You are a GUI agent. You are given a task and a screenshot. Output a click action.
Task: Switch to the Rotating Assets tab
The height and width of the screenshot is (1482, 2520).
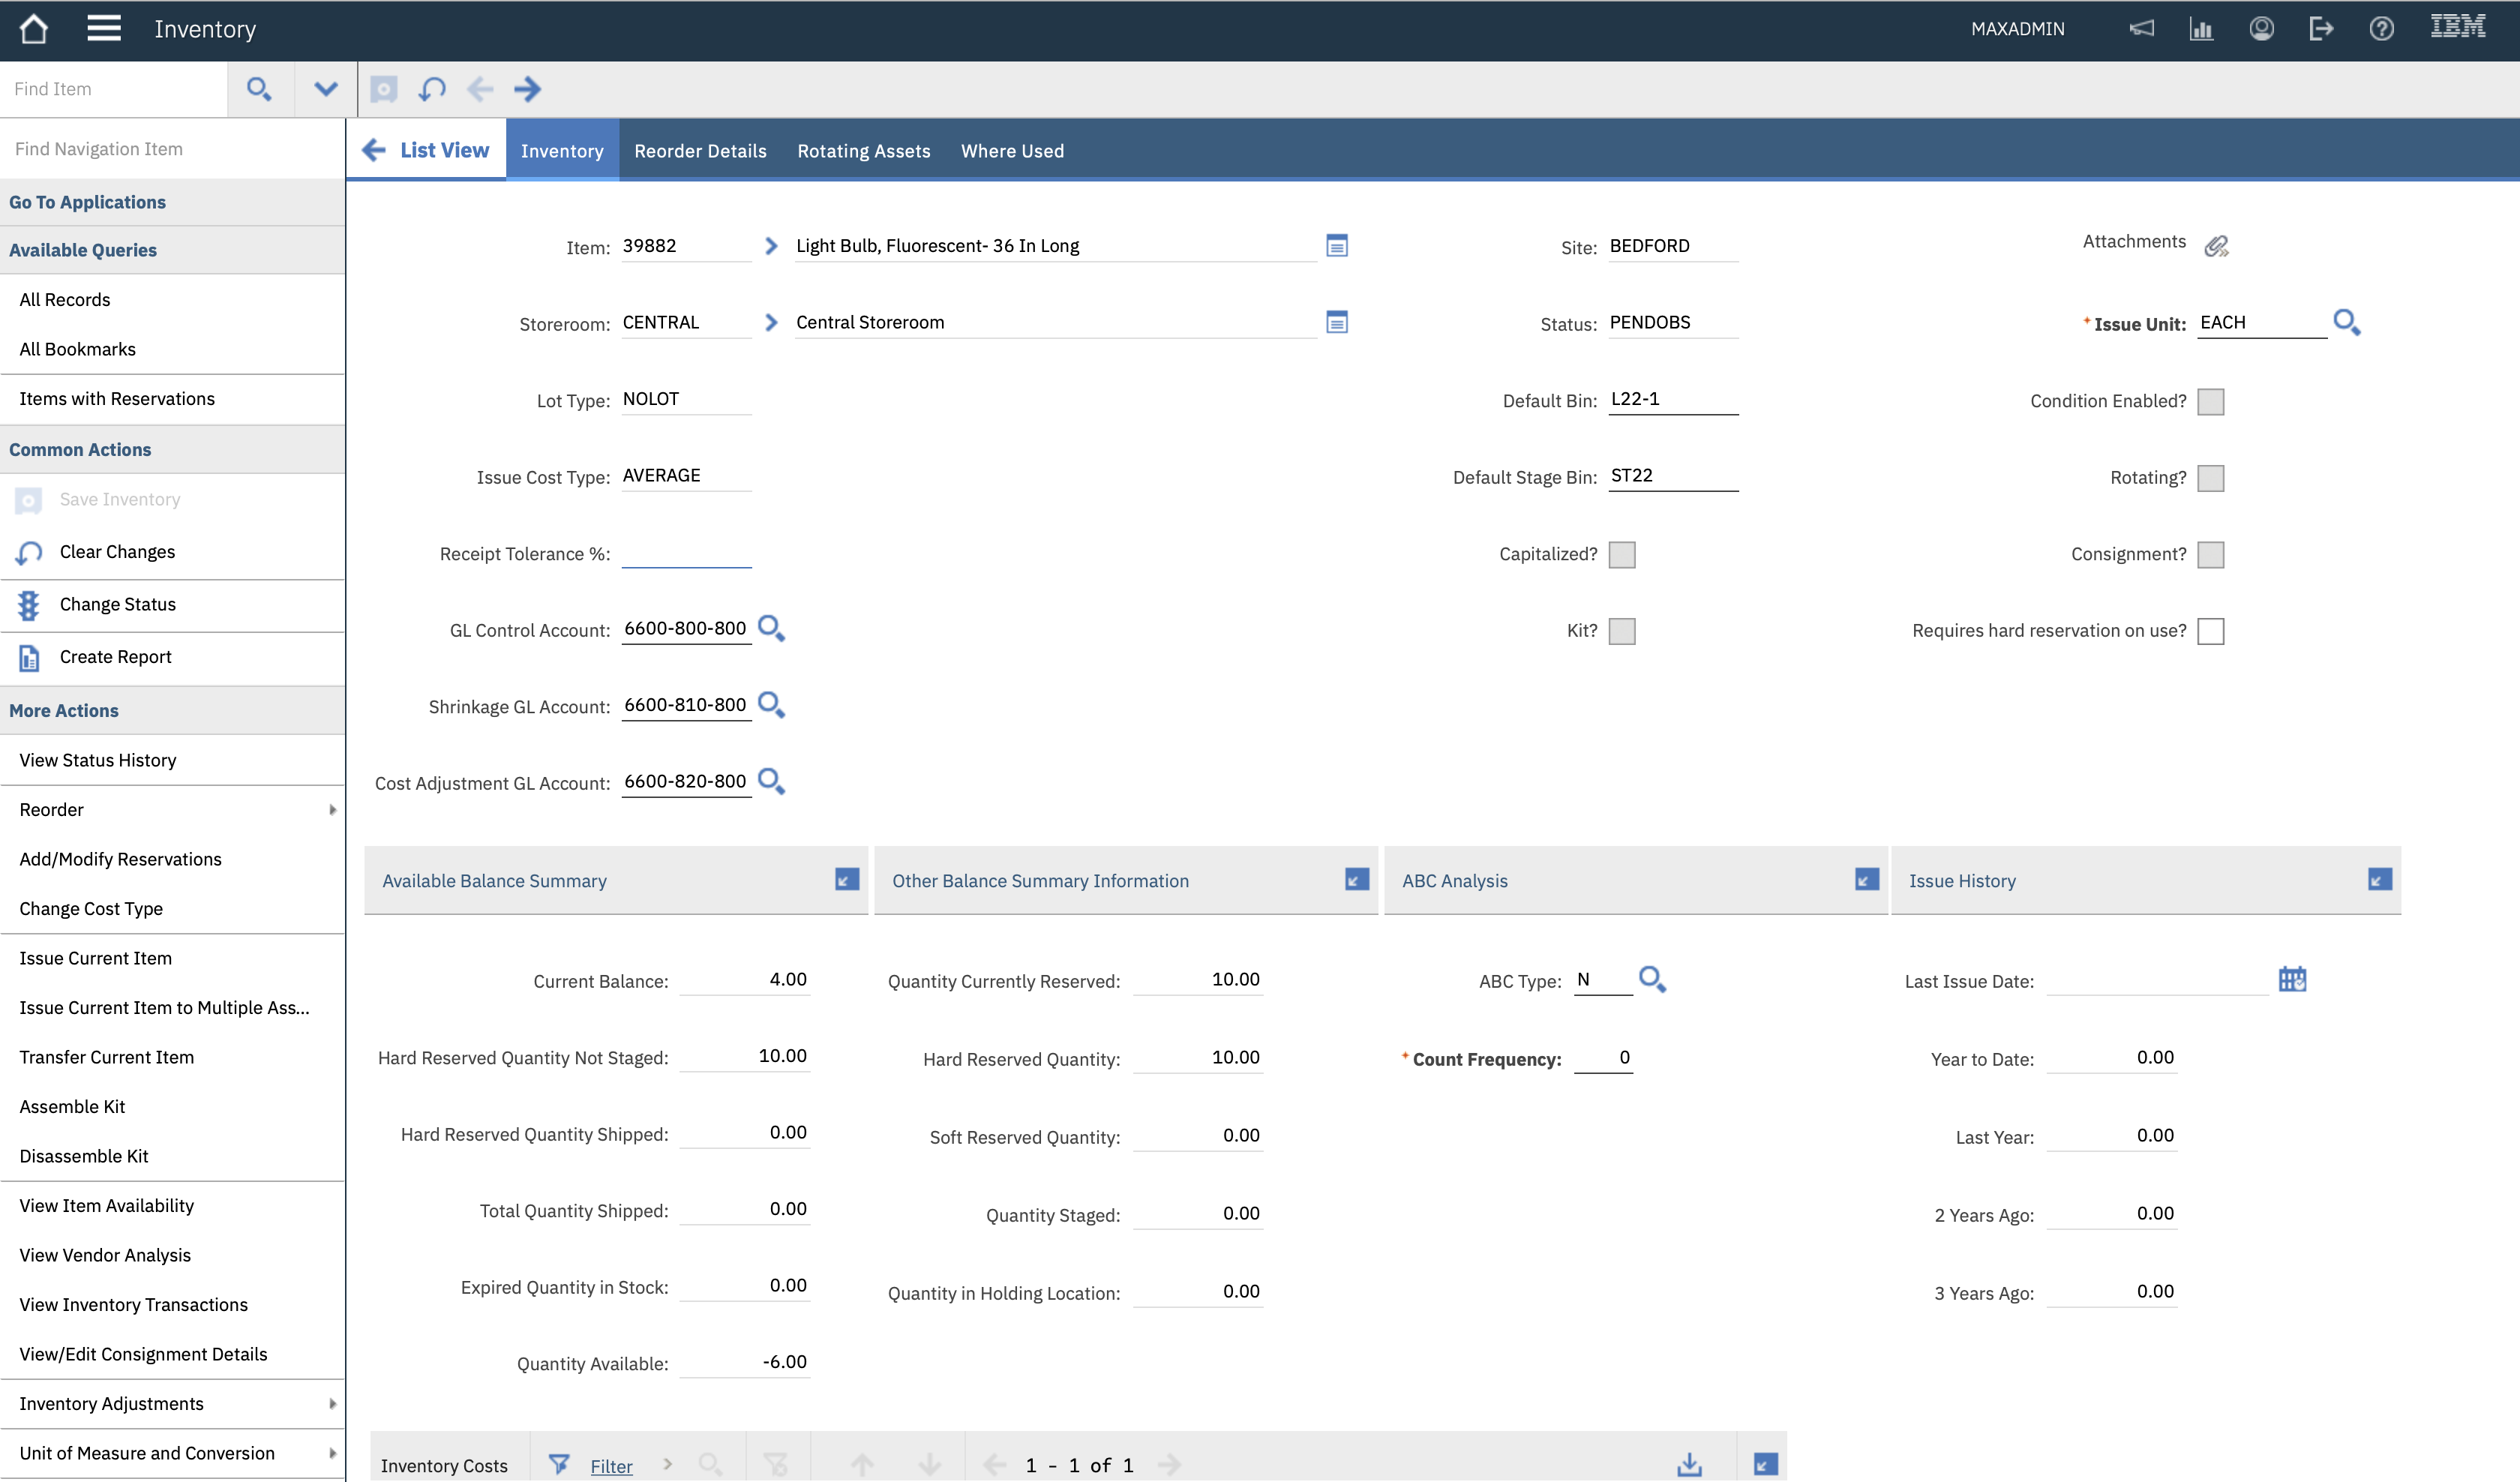[x=863, y=150]
